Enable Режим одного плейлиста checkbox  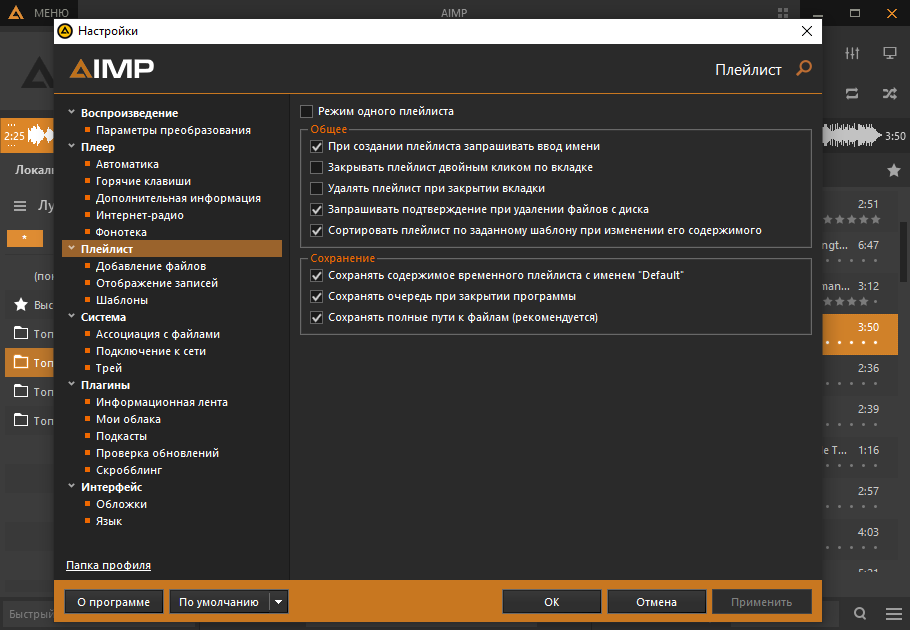(306, 111)
